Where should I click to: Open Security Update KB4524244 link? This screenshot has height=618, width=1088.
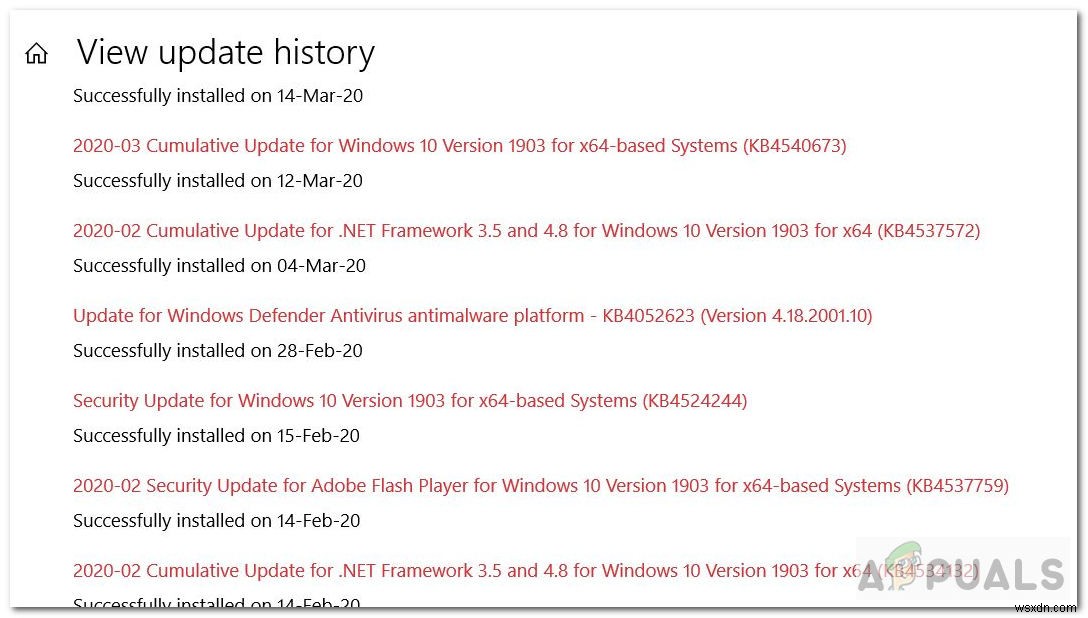(409, 400)
